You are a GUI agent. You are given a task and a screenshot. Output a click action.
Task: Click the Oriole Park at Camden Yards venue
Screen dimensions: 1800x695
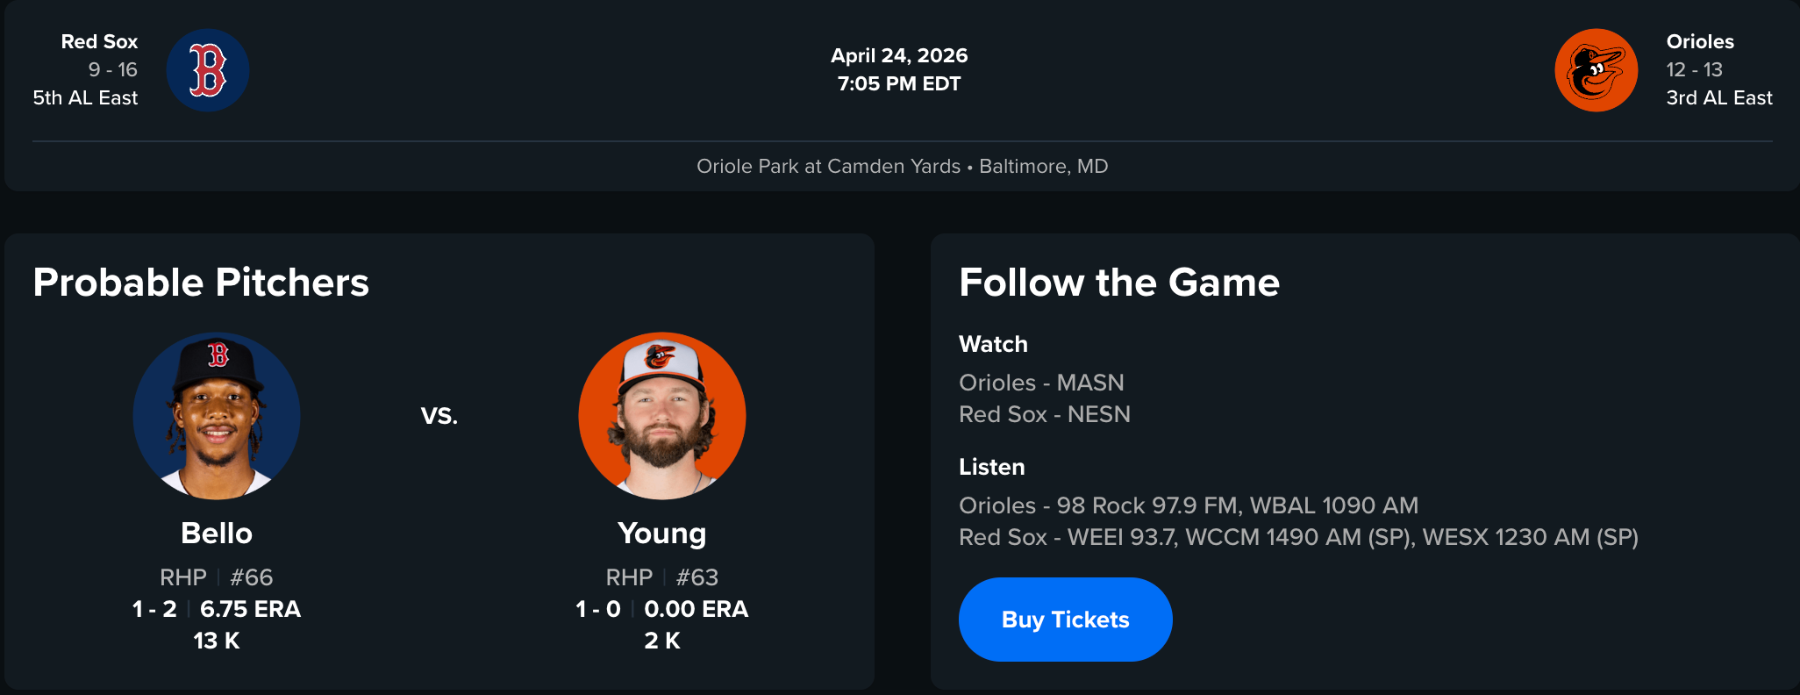tap(828, 166)
